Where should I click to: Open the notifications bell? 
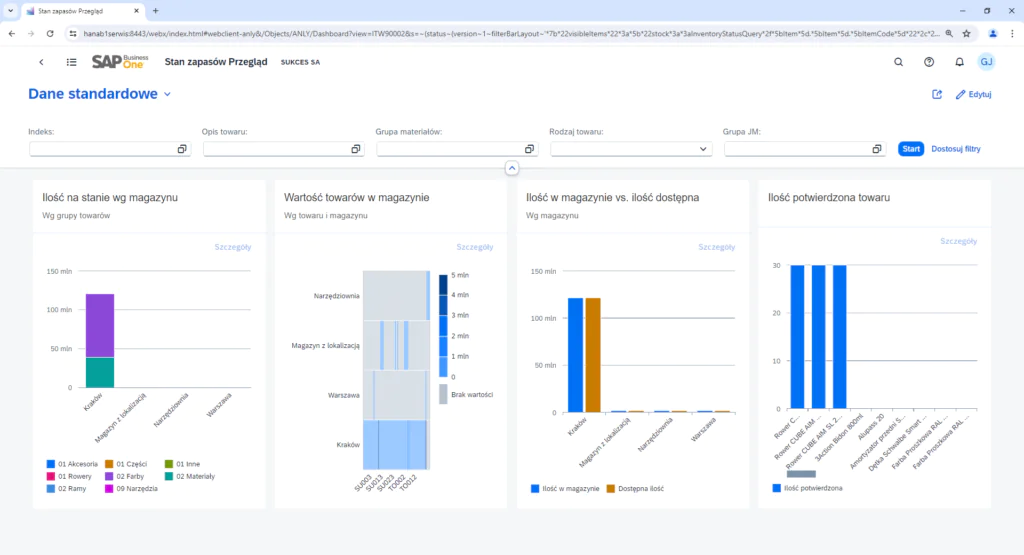(x=959, y=62)
